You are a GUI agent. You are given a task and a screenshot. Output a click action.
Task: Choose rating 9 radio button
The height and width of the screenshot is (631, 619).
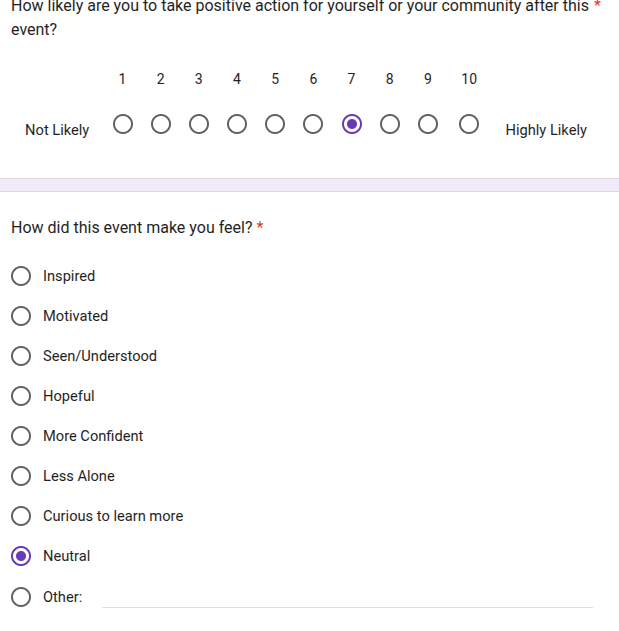(x=428, y=125)
